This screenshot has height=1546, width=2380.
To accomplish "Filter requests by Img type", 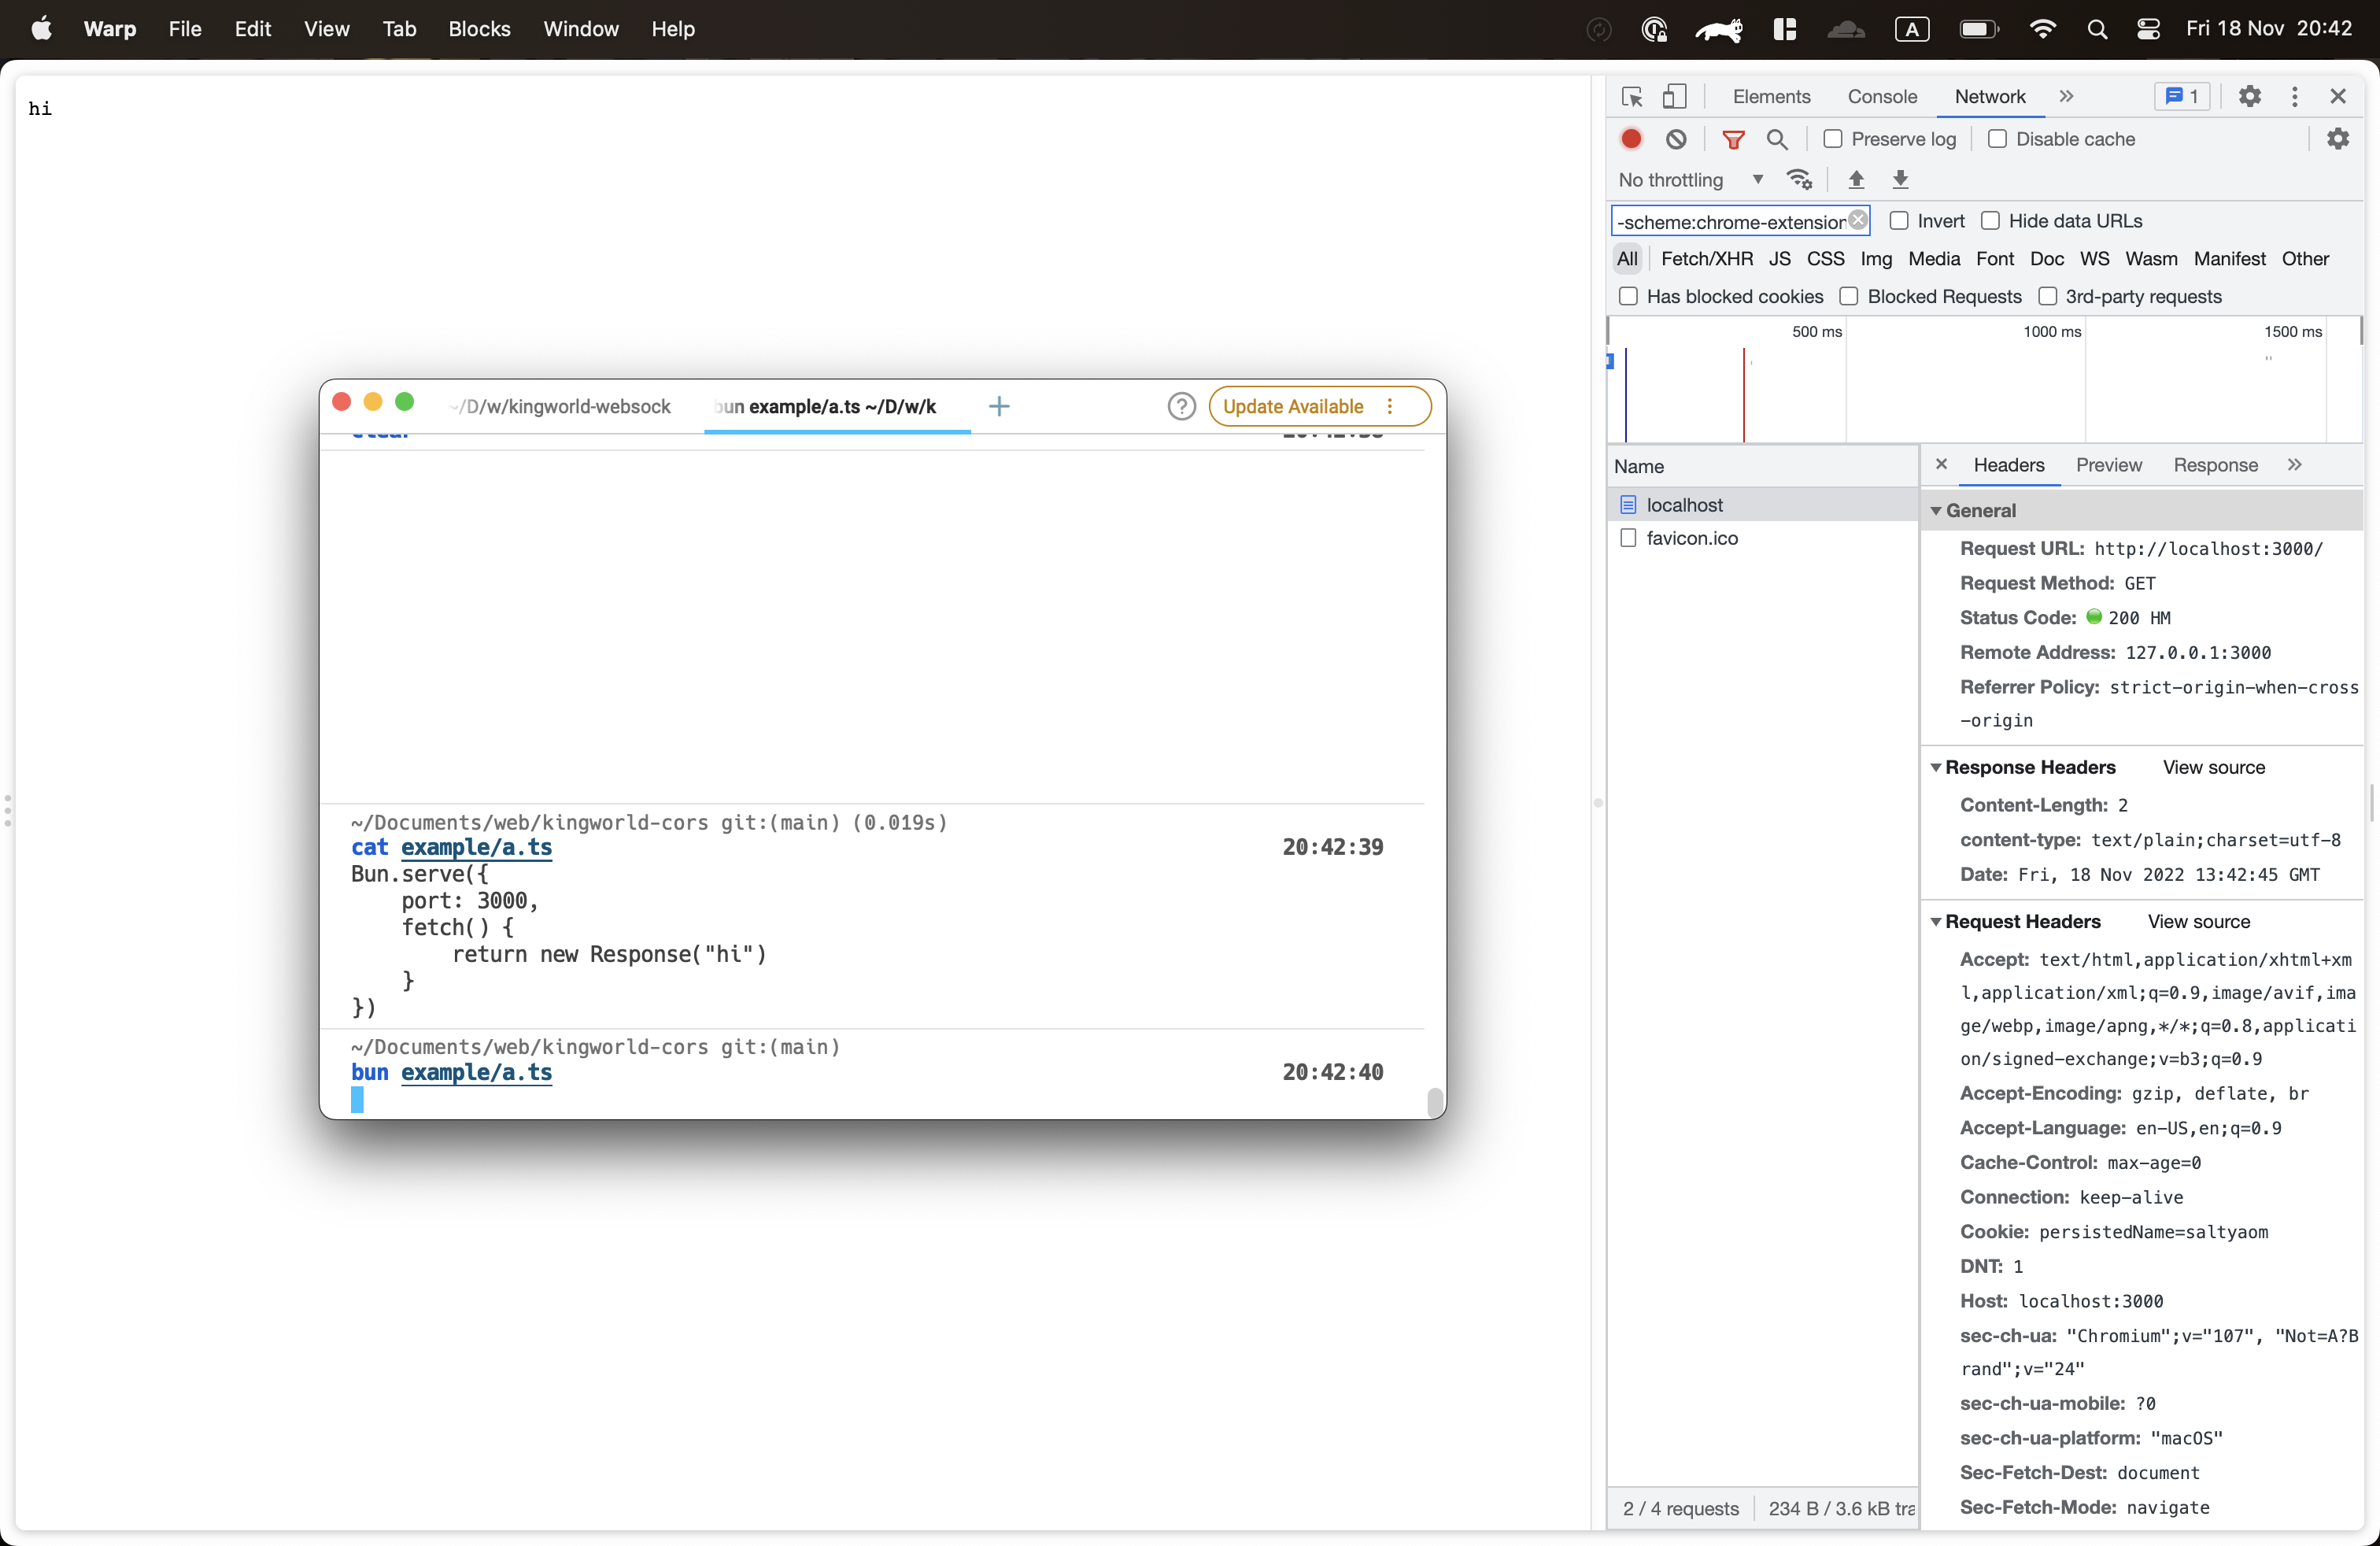I will tap(1876, 259).
